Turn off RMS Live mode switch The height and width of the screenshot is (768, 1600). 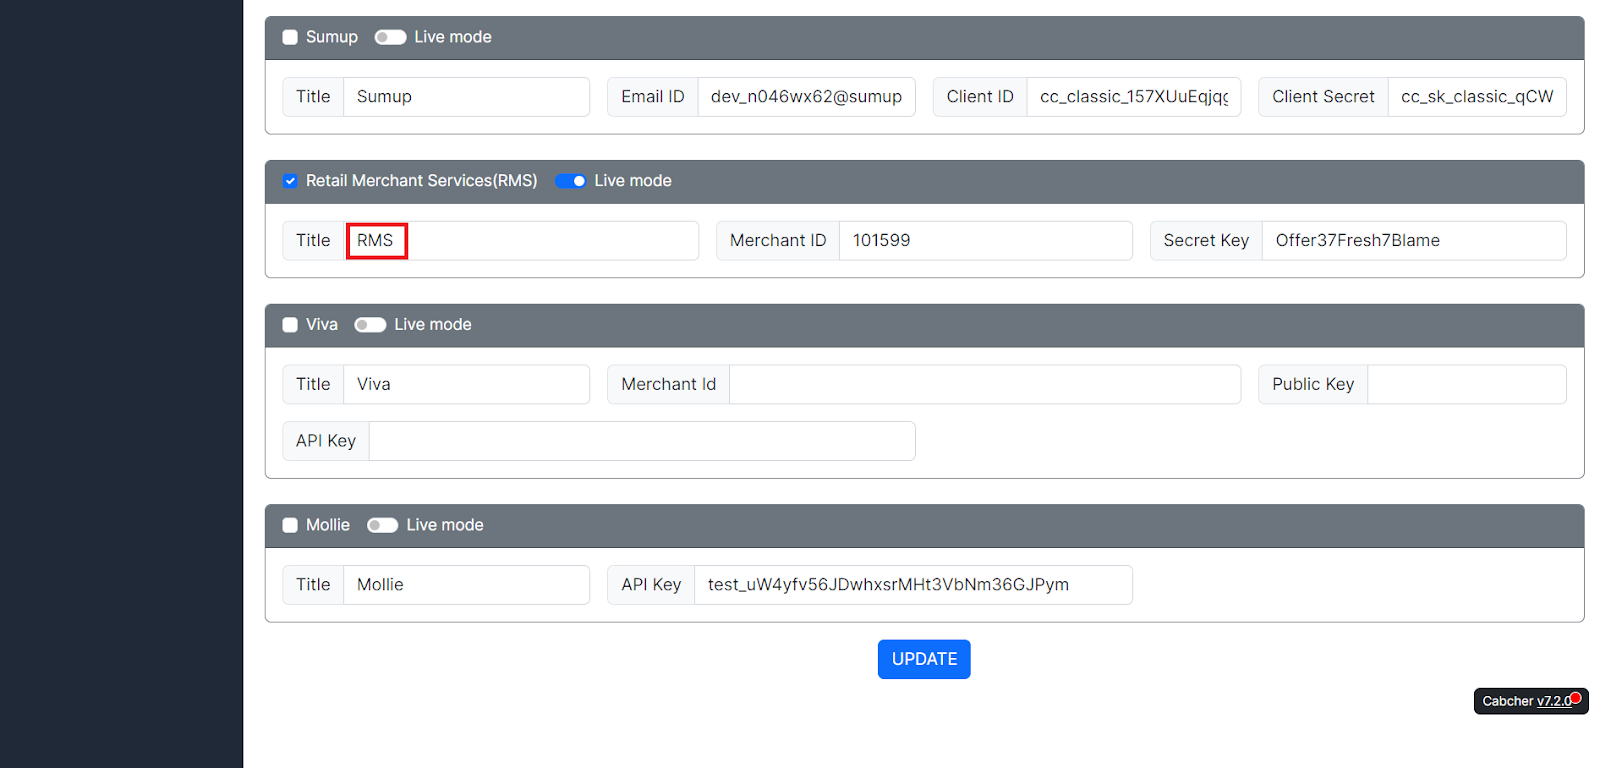click(x=570, y=181)
